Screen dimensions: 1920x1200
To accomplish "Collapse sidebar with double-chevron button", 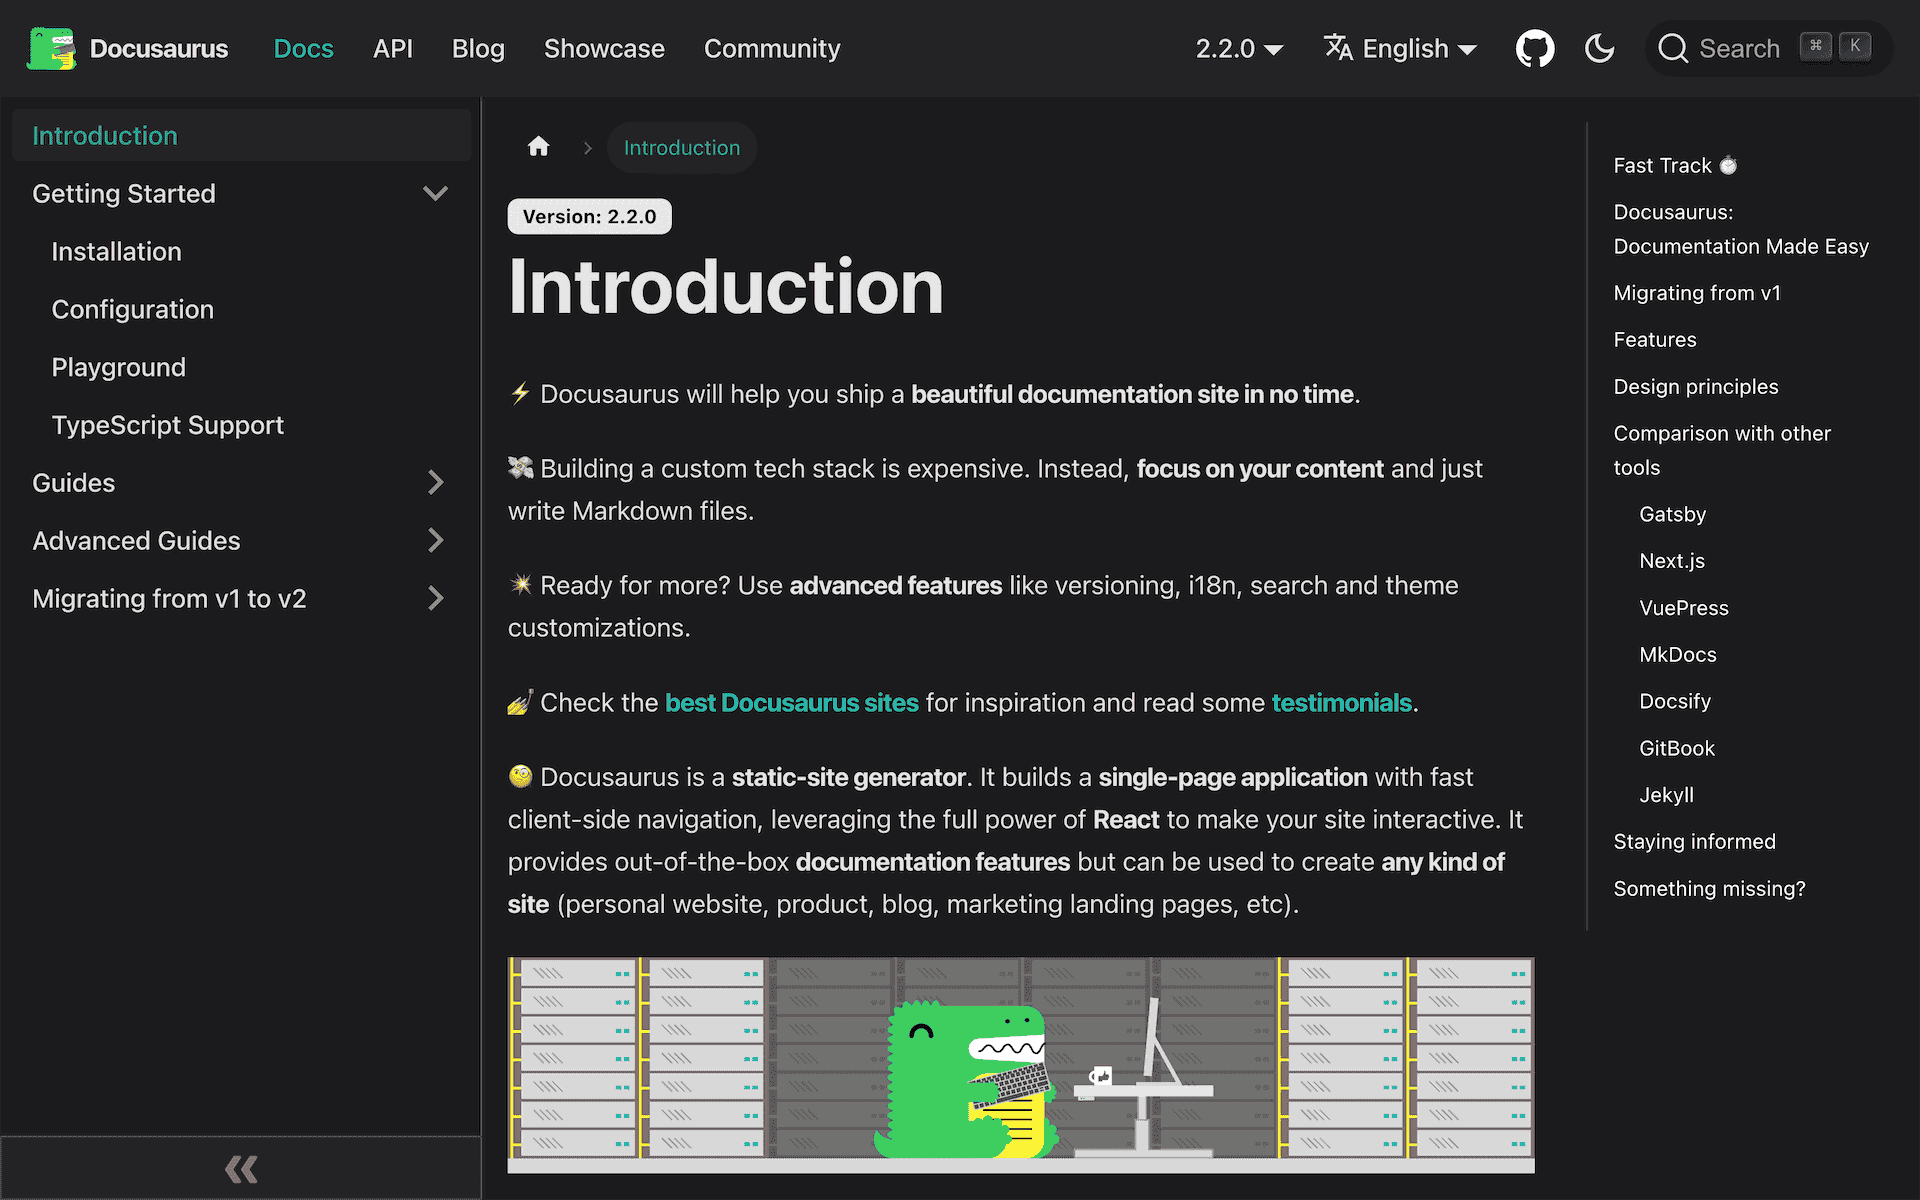I will click(240, 1168).
